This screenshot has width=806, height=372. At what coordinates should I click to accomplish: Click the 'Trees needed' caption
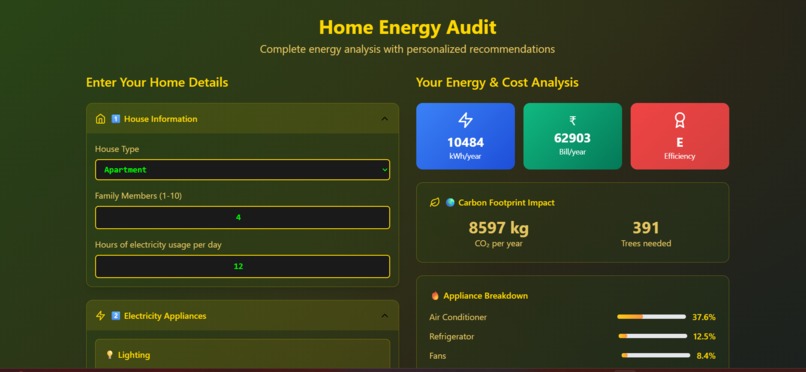[646, 244]
